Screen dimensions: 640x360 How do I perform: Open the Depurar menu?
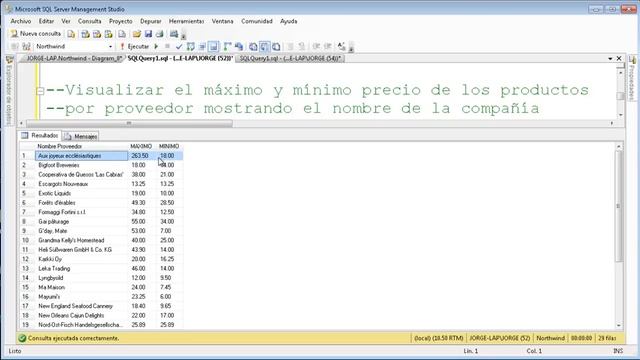(151, 21)
